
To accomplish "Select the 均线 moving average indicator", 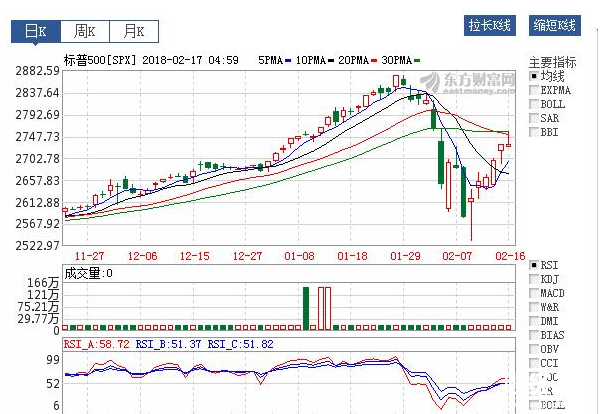I will [x=548, y=76].
